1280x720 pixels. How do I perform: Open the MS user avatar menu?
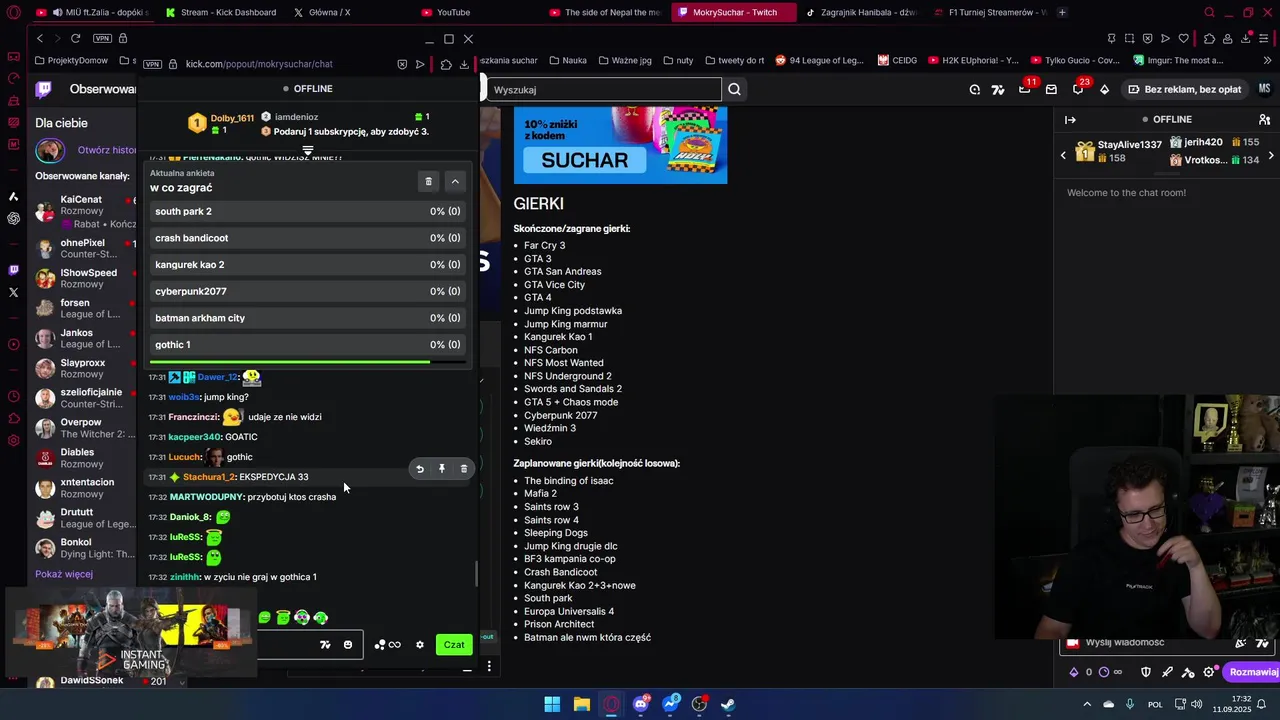click(x=1265, y=89)
